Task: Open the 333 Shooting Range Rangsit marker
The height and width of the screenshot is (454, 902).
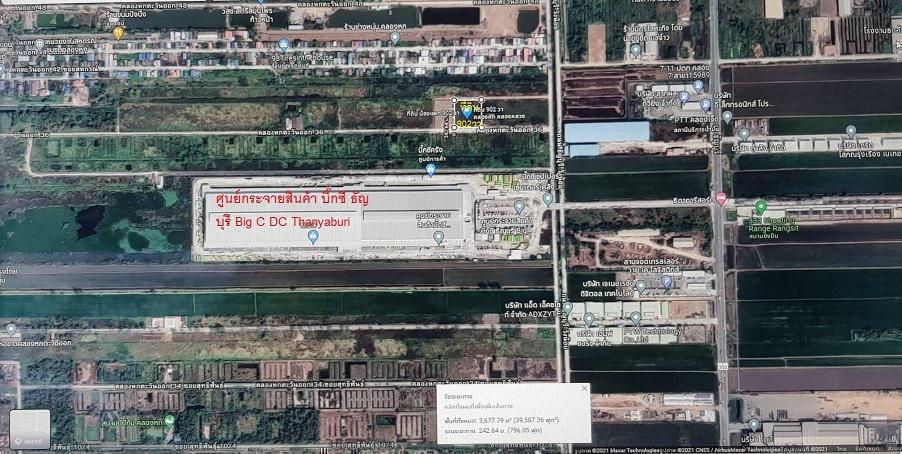Action: click(x=760, y=207)
